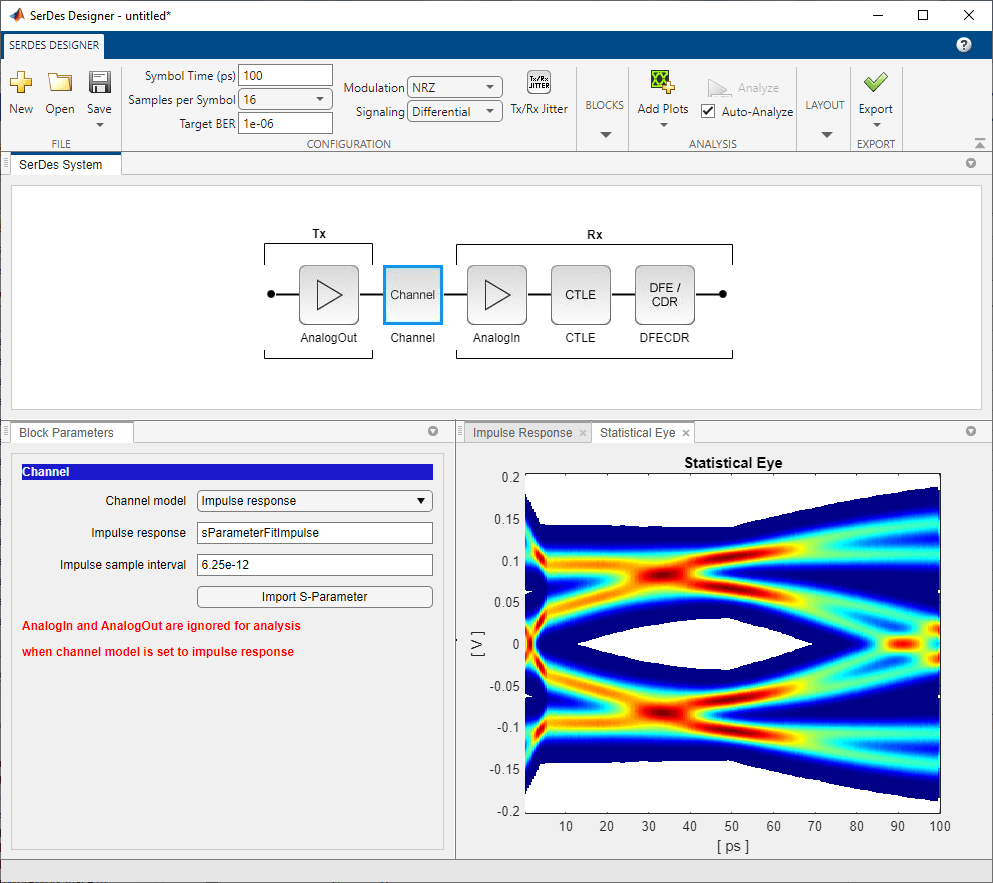Close the Statistical Eye tab

pyautogui.click(x=685, y=433)
